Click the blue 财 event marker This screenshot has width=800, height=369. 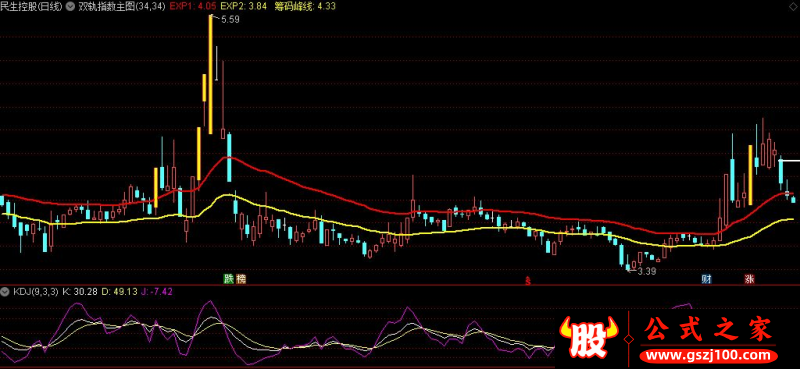707,279
